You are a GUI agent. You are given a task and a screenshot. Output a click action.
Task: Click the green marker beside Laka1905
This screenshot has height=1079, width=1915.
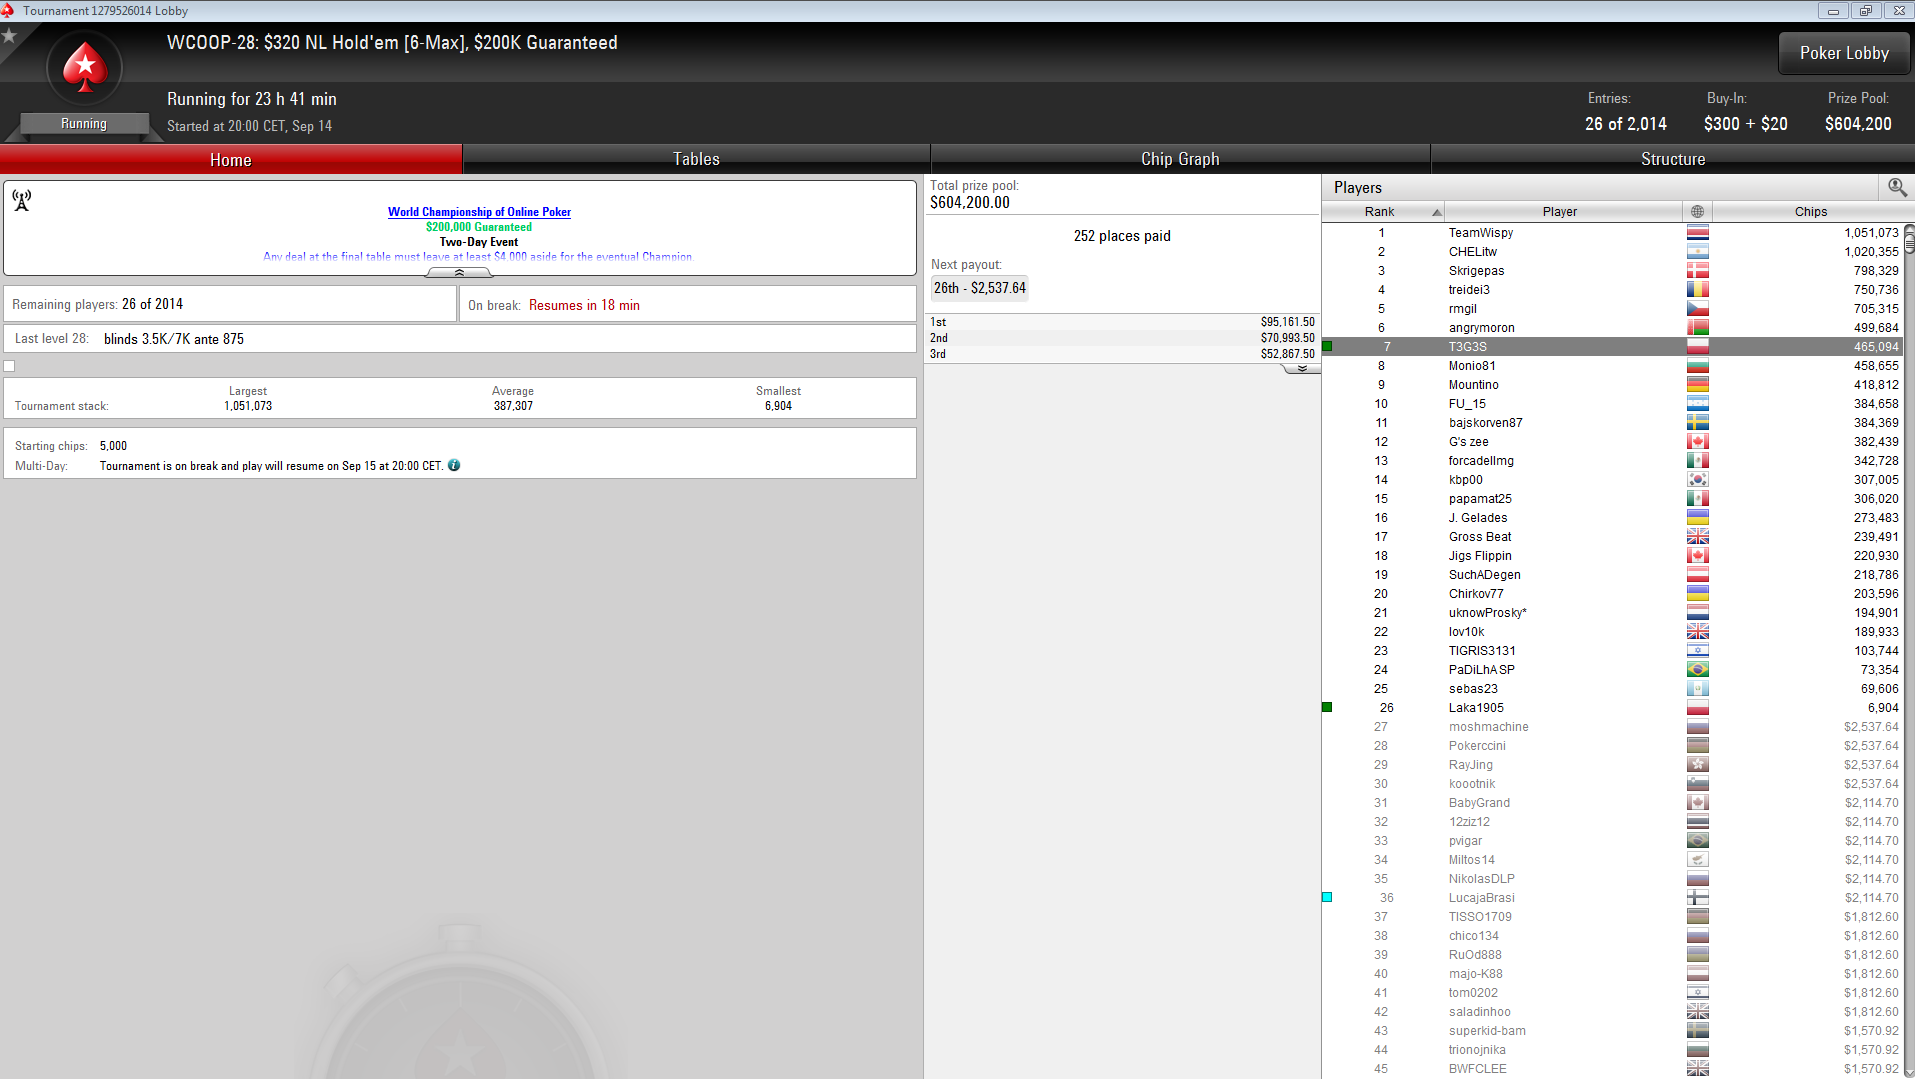(x=1327, y=708)
